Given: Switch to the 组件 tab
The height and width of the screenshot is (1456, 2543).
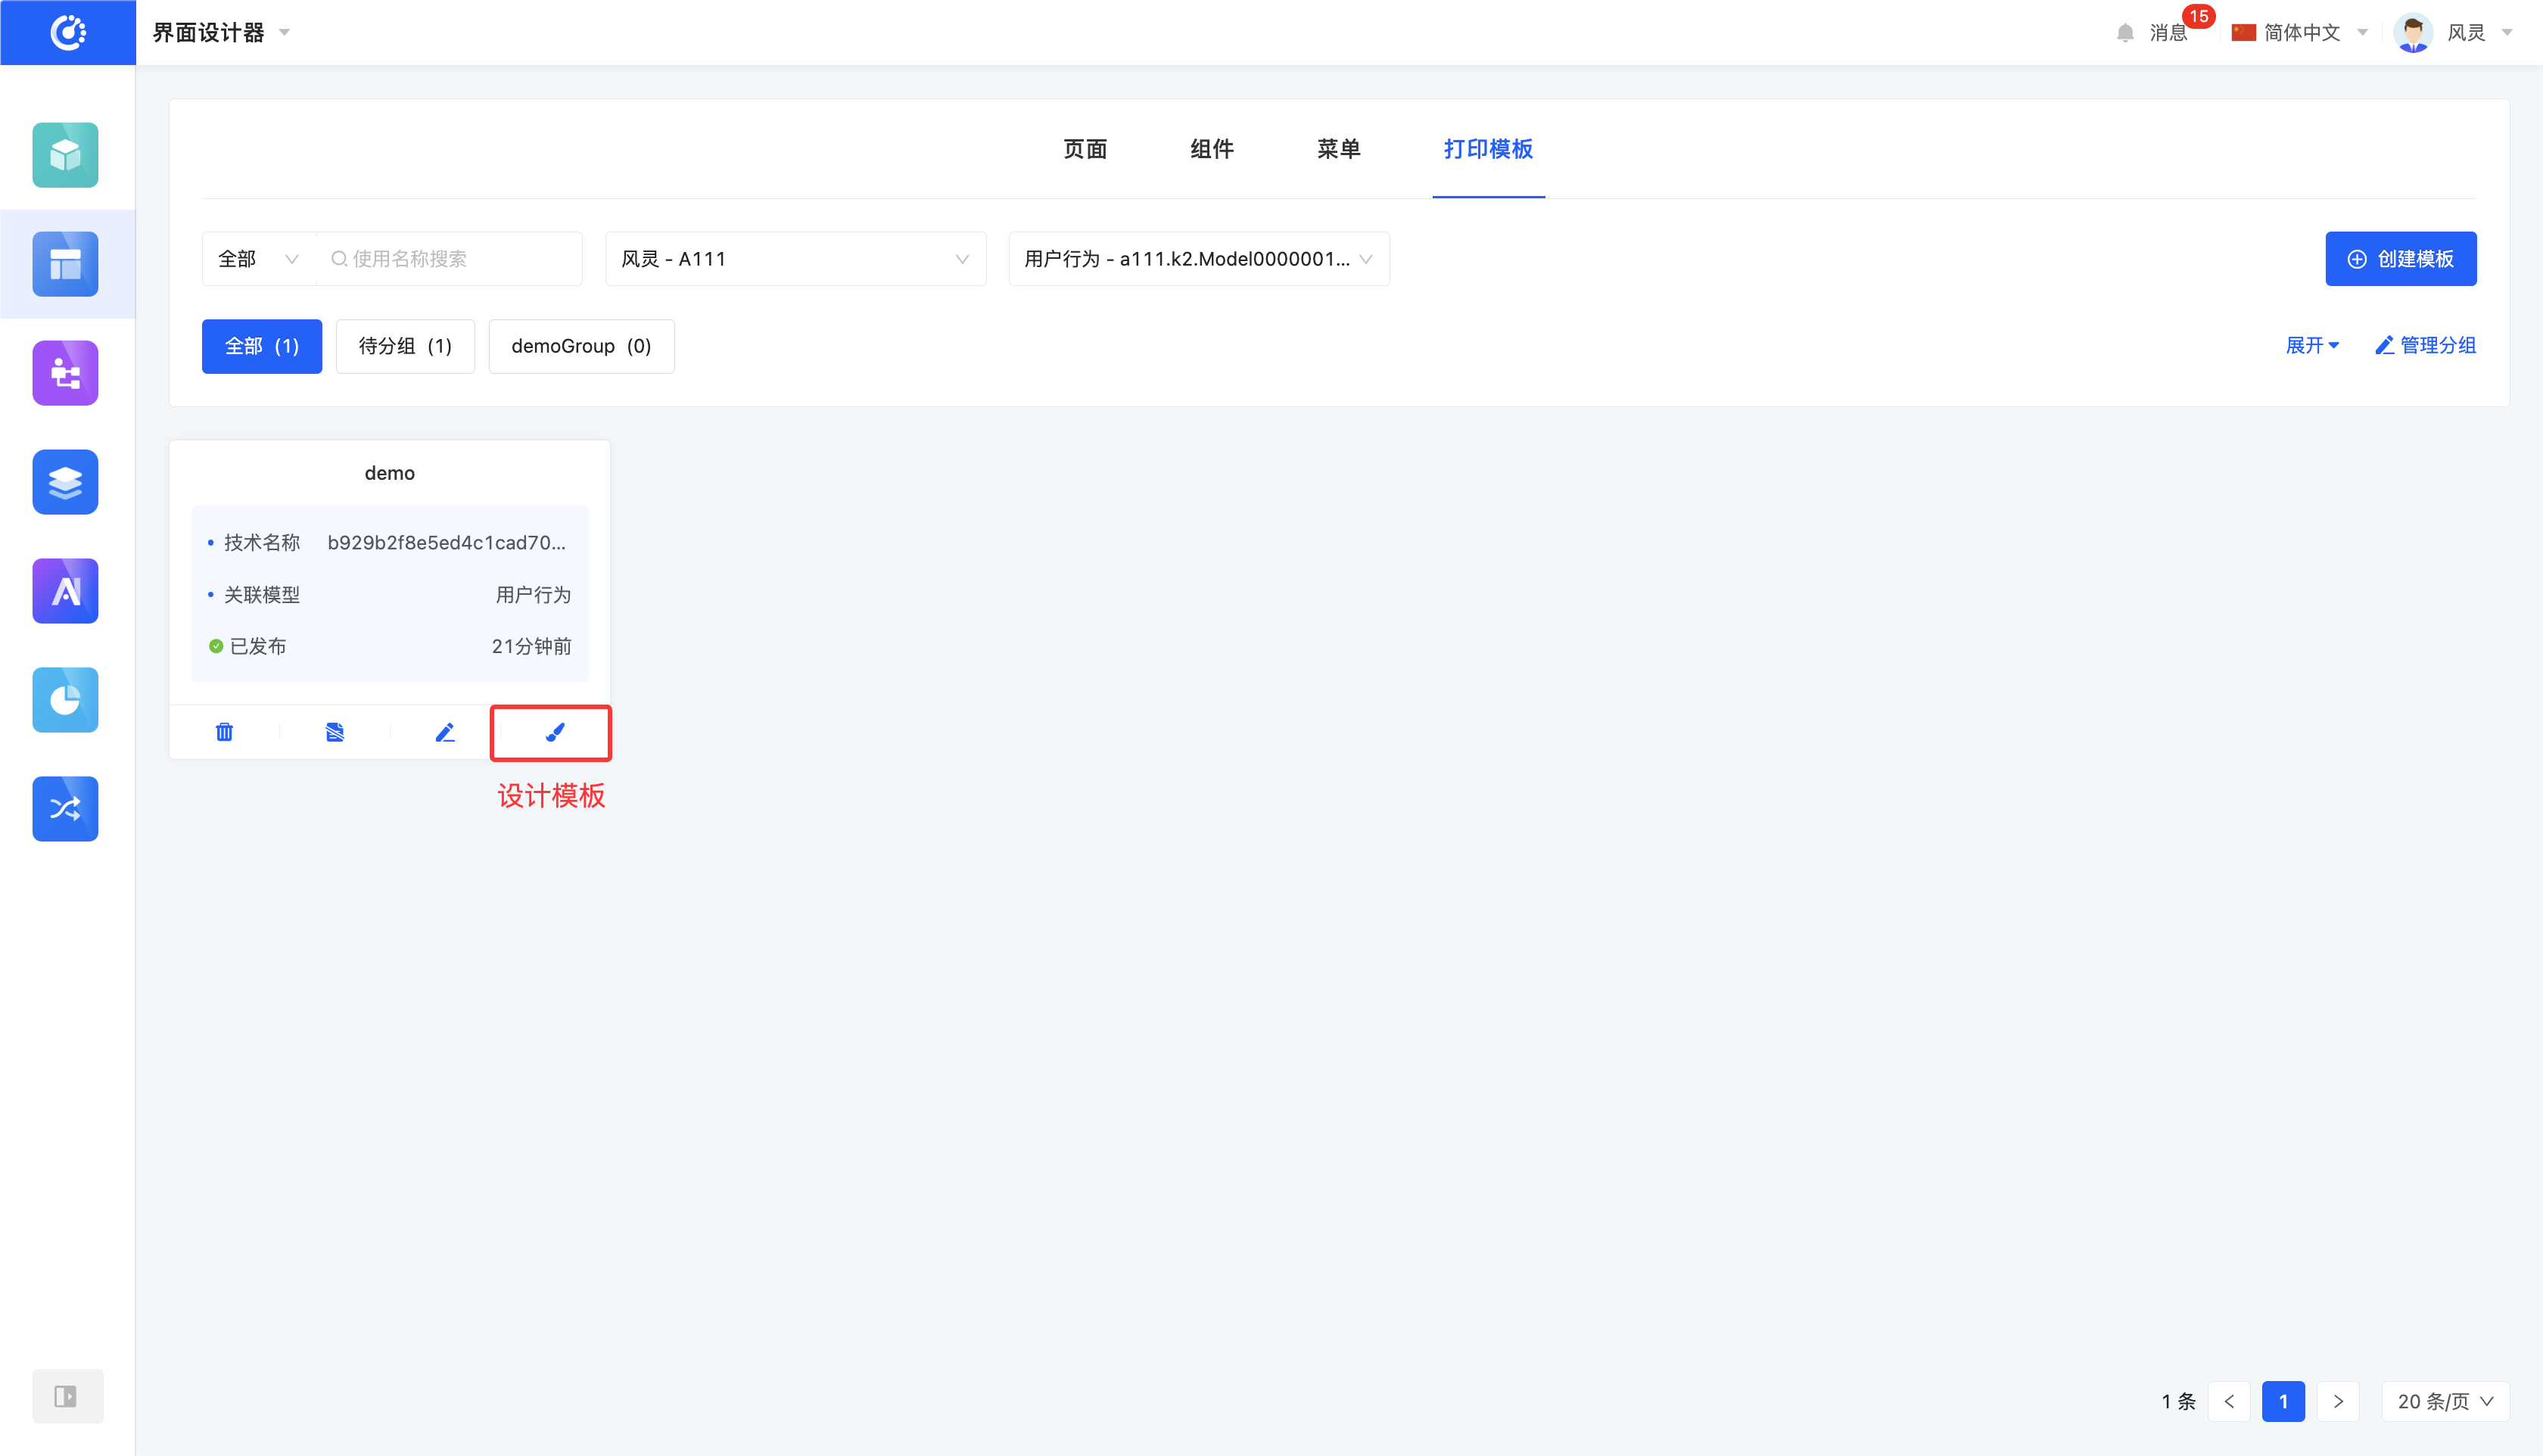Looking at the screenshot, I should [x=1212, y=149].
